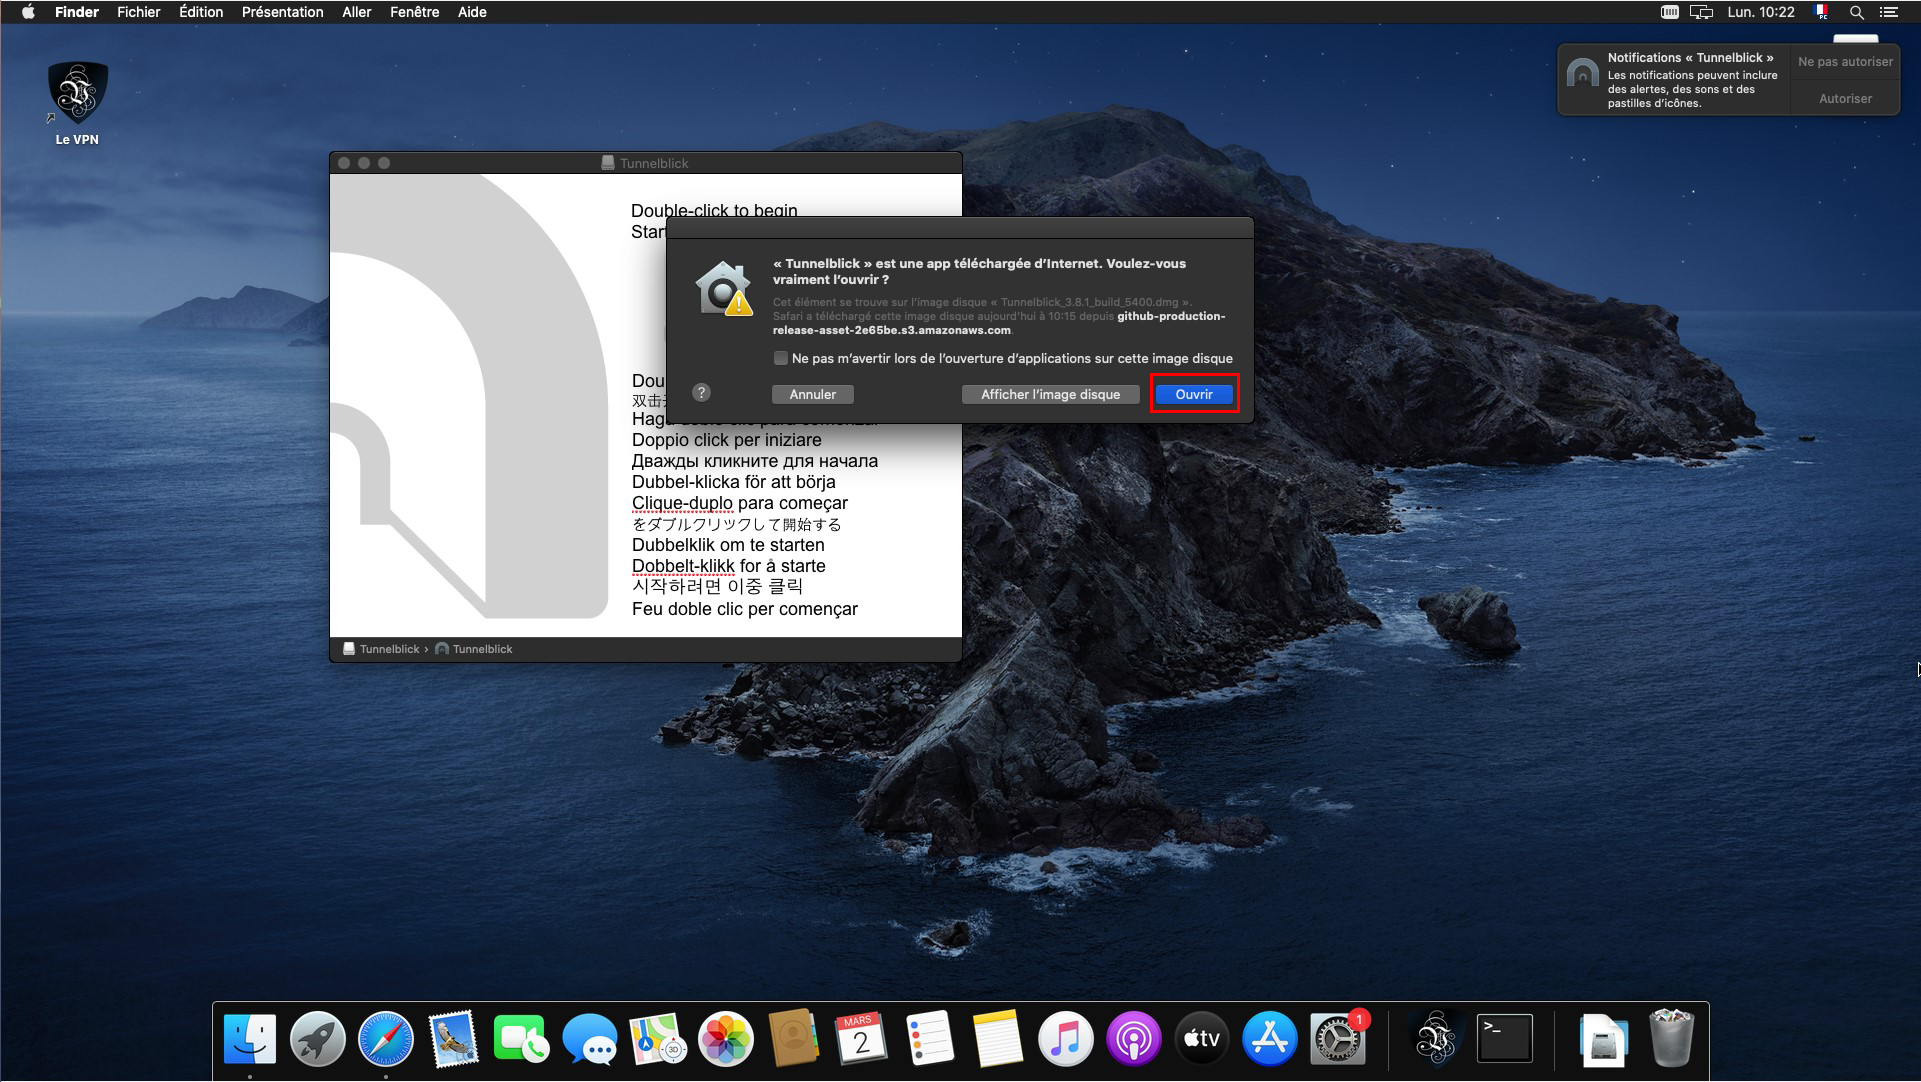Open Finder from the Dock
Screen dimensions: 1921x1082
point(250,1039)
